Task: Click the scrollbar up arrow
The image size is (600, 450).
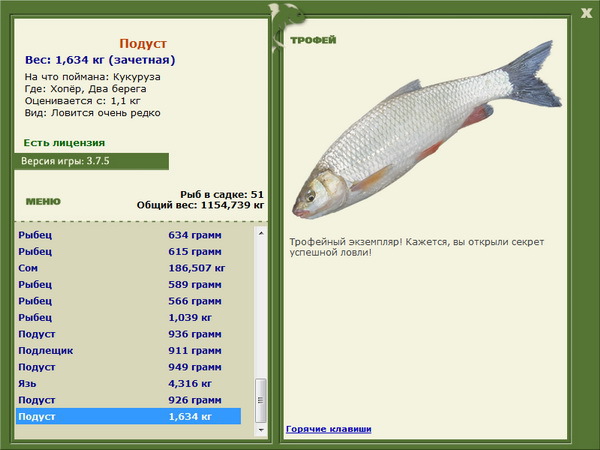Action: [x=261, y=233]
